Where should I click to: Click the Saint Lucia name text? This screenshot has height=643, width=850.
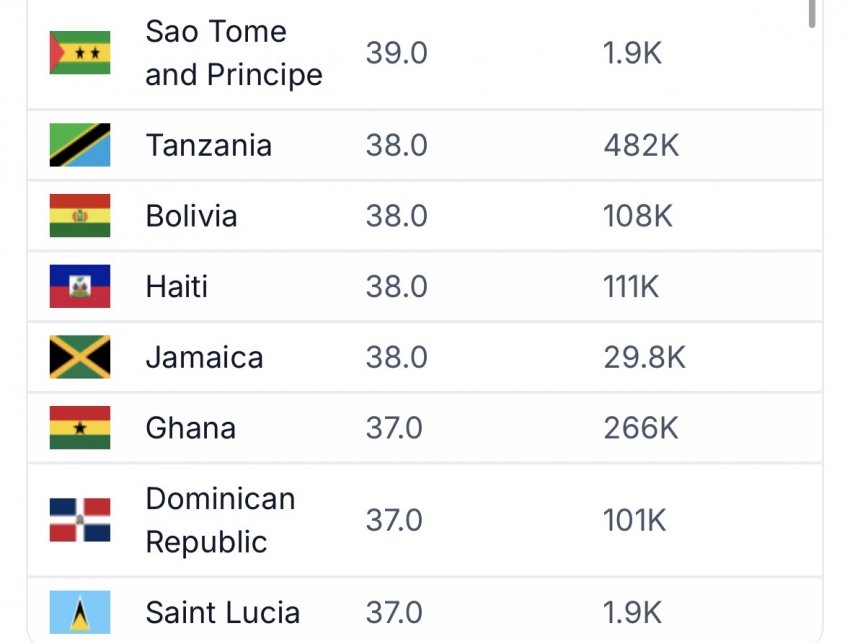click(x=223, y=613)
